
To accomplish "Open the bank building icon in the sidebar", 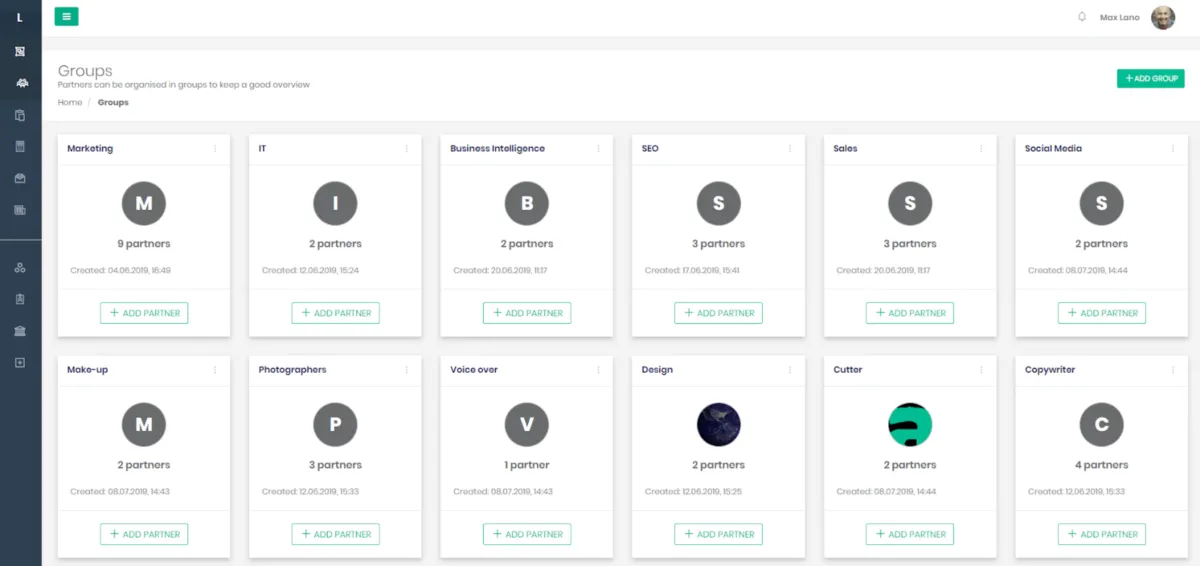I will pyautogui.click(x=20, y=331).
